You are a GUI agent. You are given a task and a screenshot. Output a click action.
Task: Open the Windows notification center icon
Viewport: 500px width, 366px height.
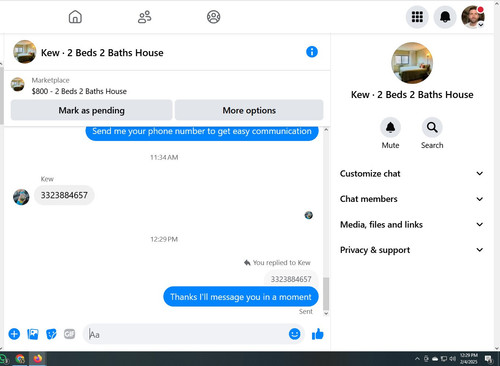point(489,359)
